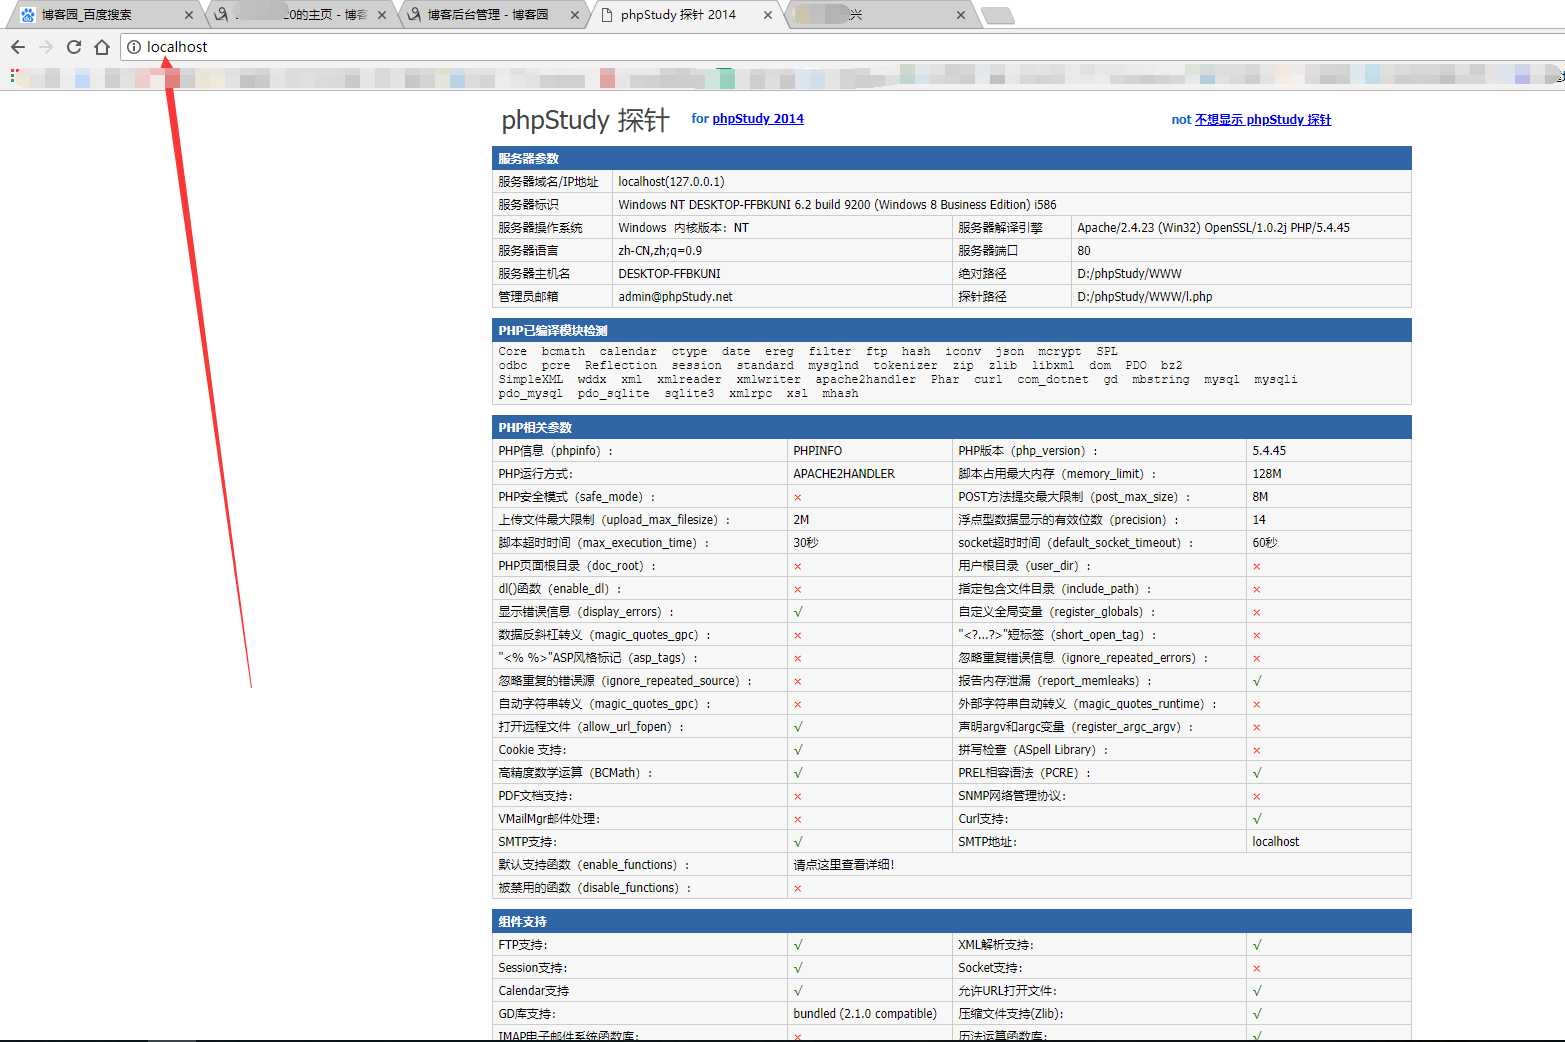Open the PHPINFO link
This screenshot has height=1042, width=1565.
coord(818,451)
